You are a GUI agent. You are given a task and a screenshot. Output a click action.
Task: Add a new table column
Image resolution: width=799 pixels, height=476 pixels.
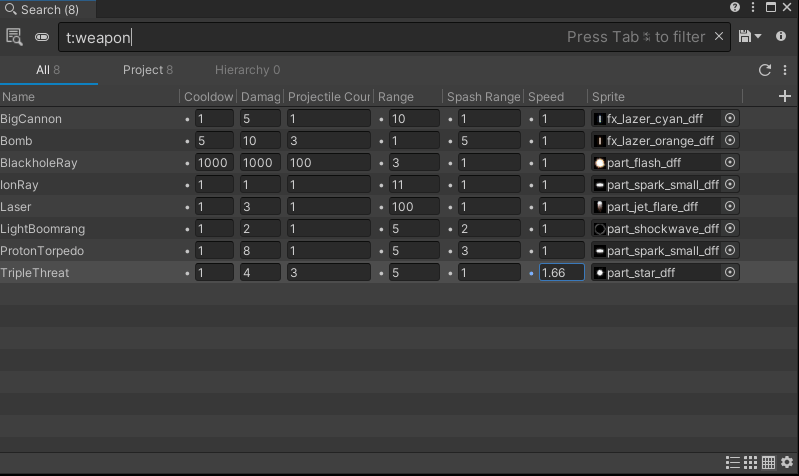(x=784, y=96)
